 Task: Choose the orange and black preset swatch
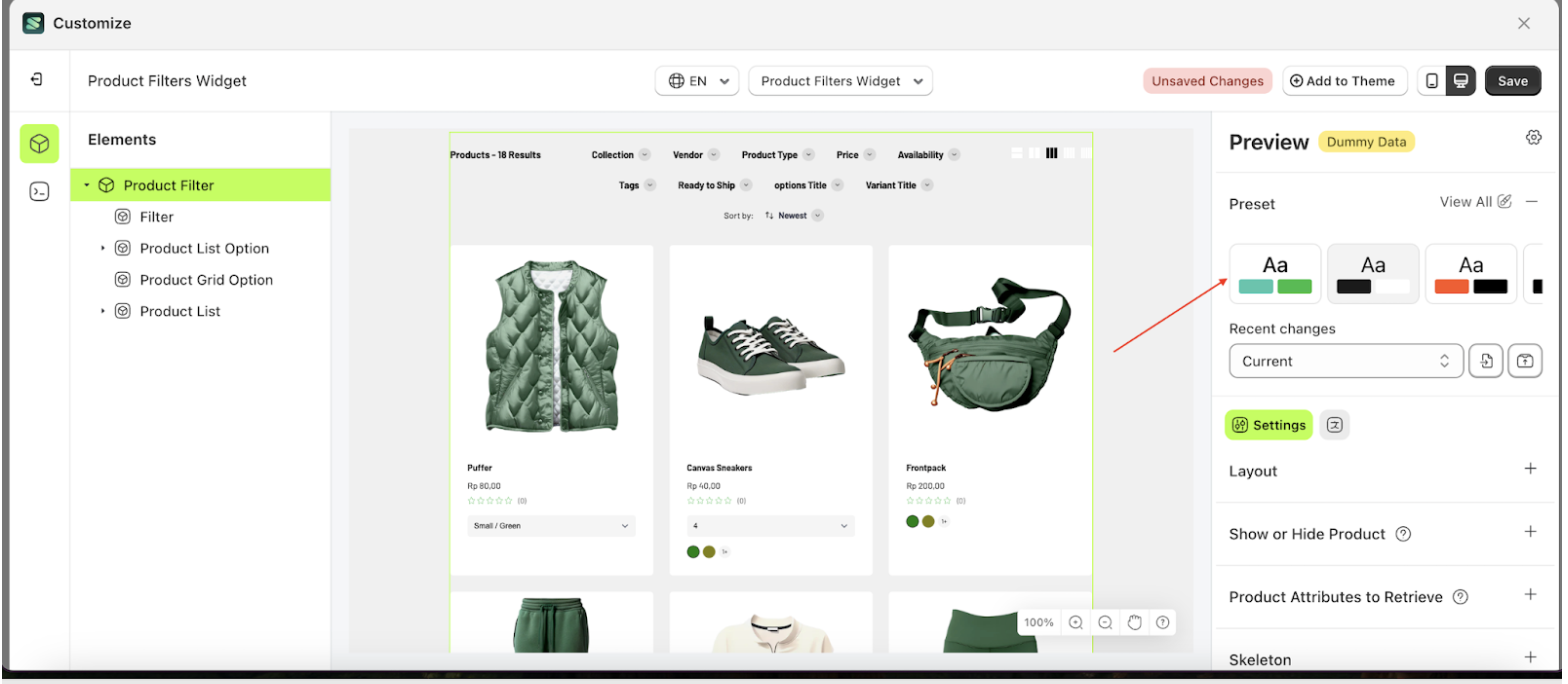tap(1470, 273)
